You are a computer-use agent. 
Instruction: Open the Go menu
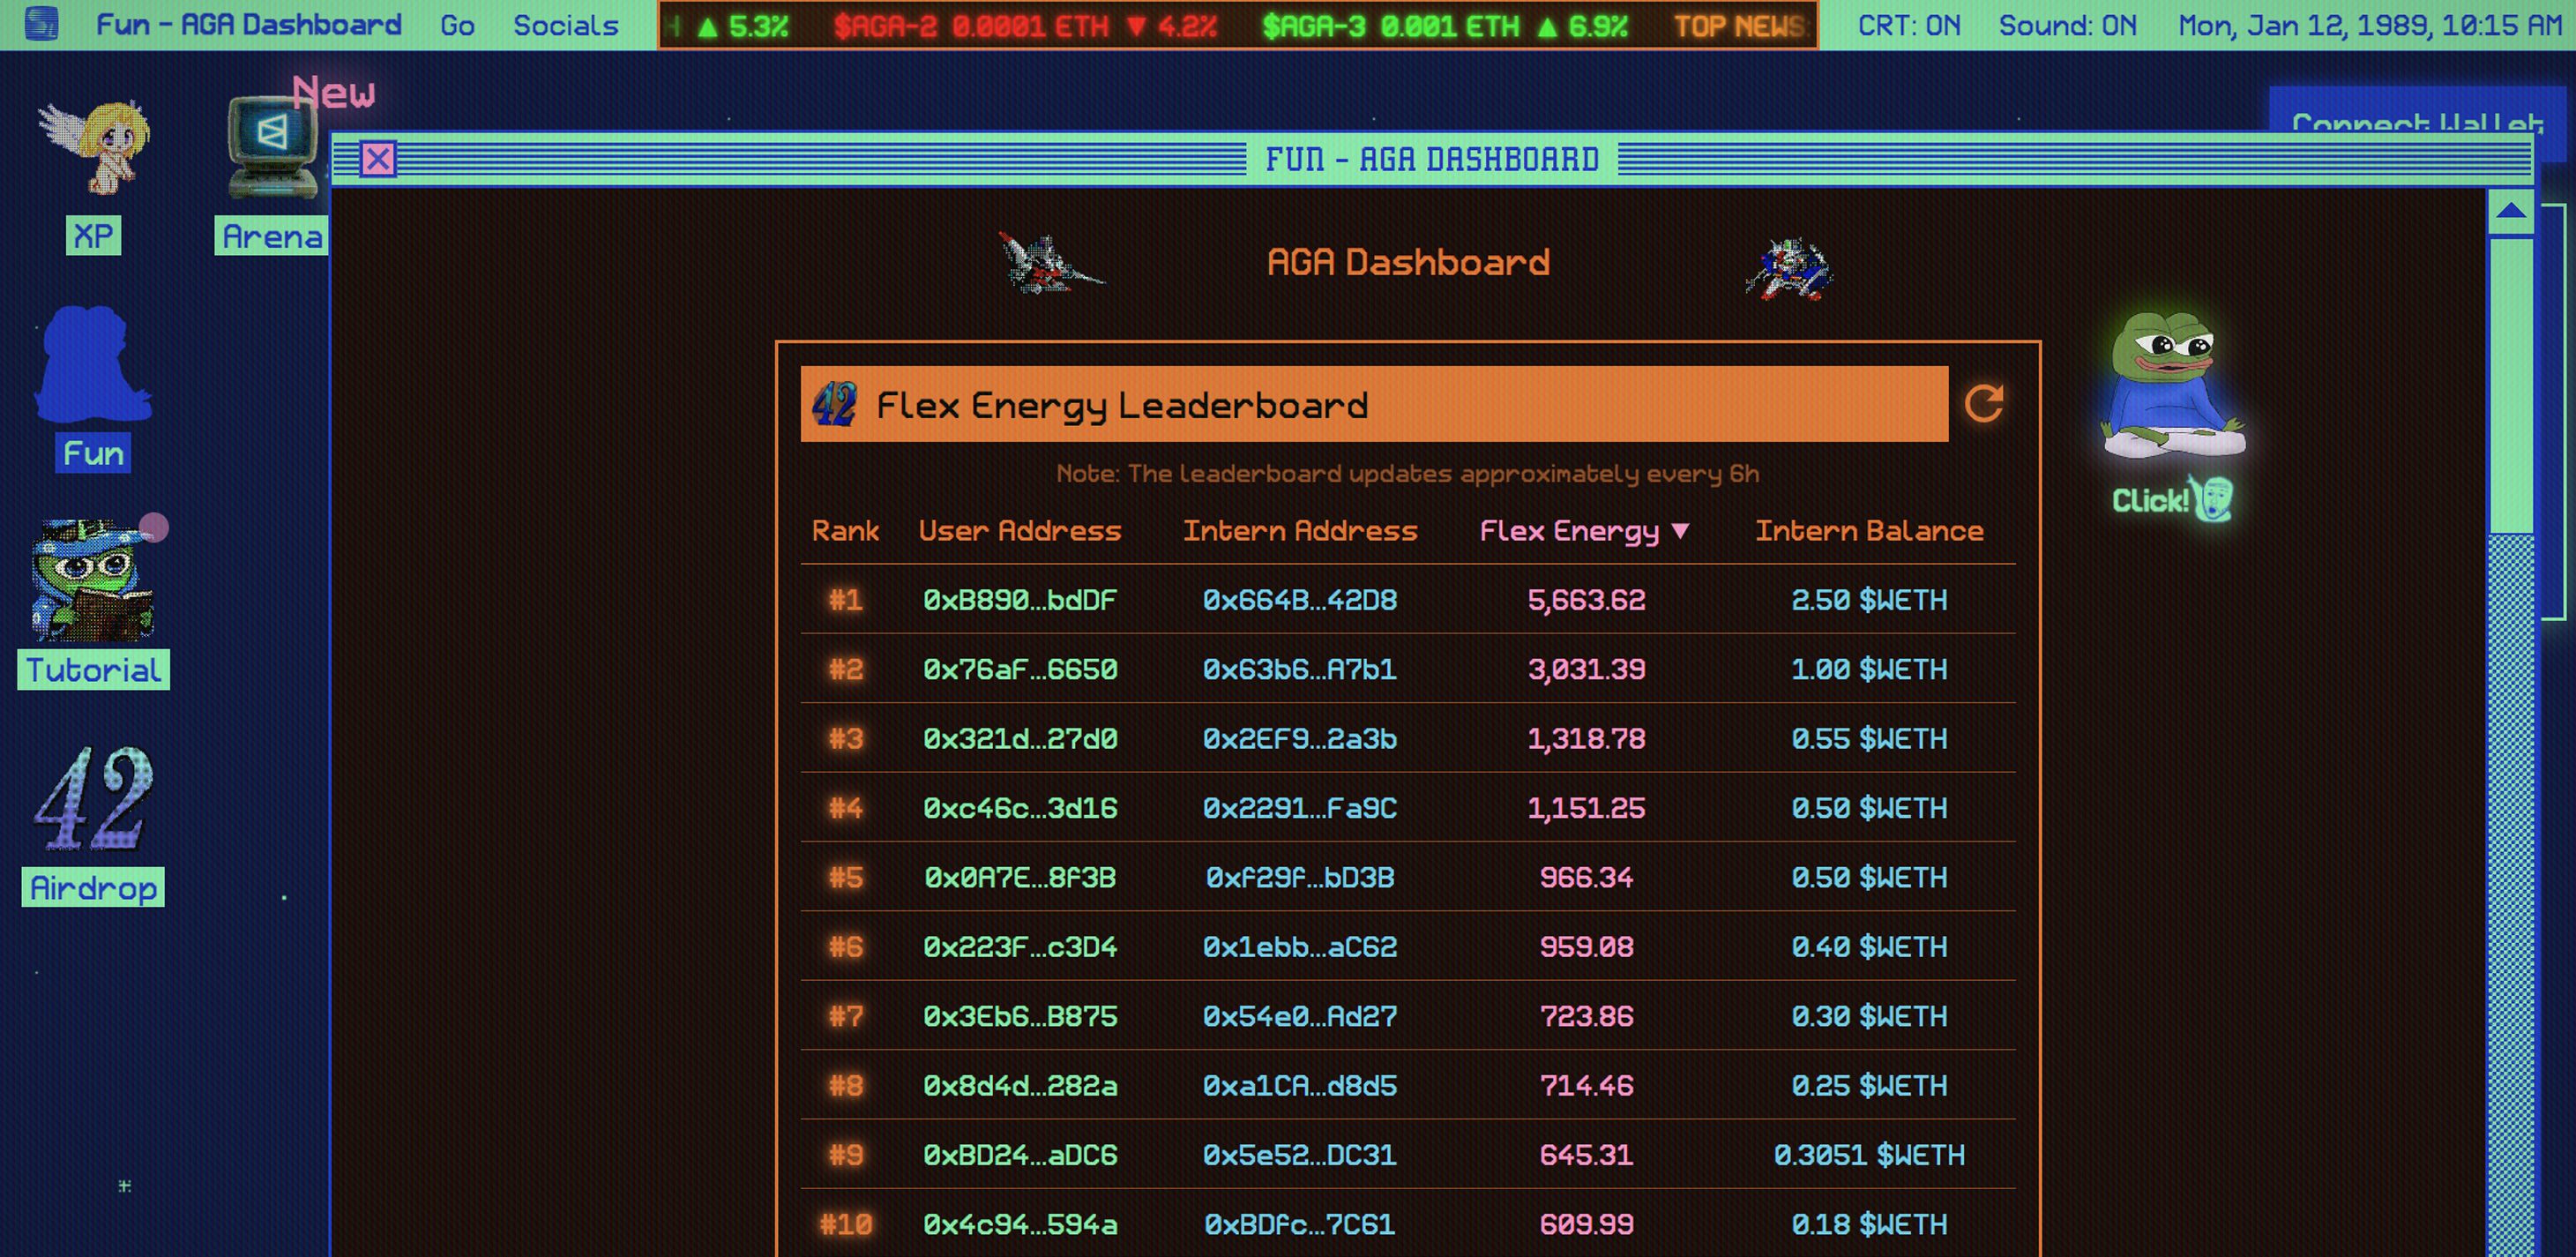coord(457,25)
